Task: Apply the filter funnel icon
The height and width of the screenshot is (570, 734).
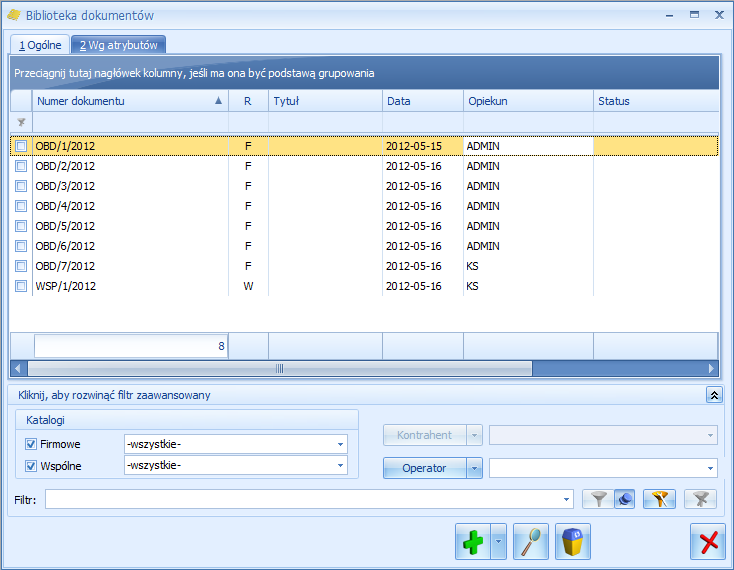Action: click(x=598, y=499)
